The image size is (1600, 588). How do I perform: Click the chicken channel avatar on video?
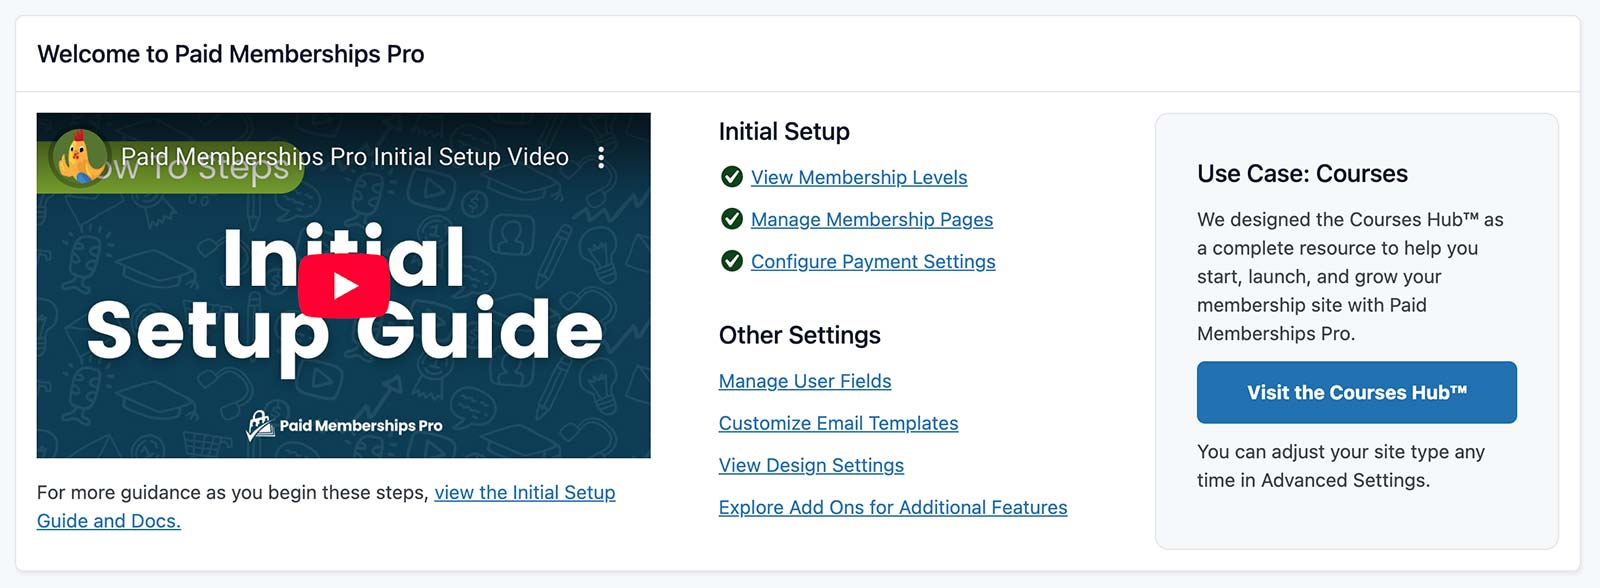point(78,157)
